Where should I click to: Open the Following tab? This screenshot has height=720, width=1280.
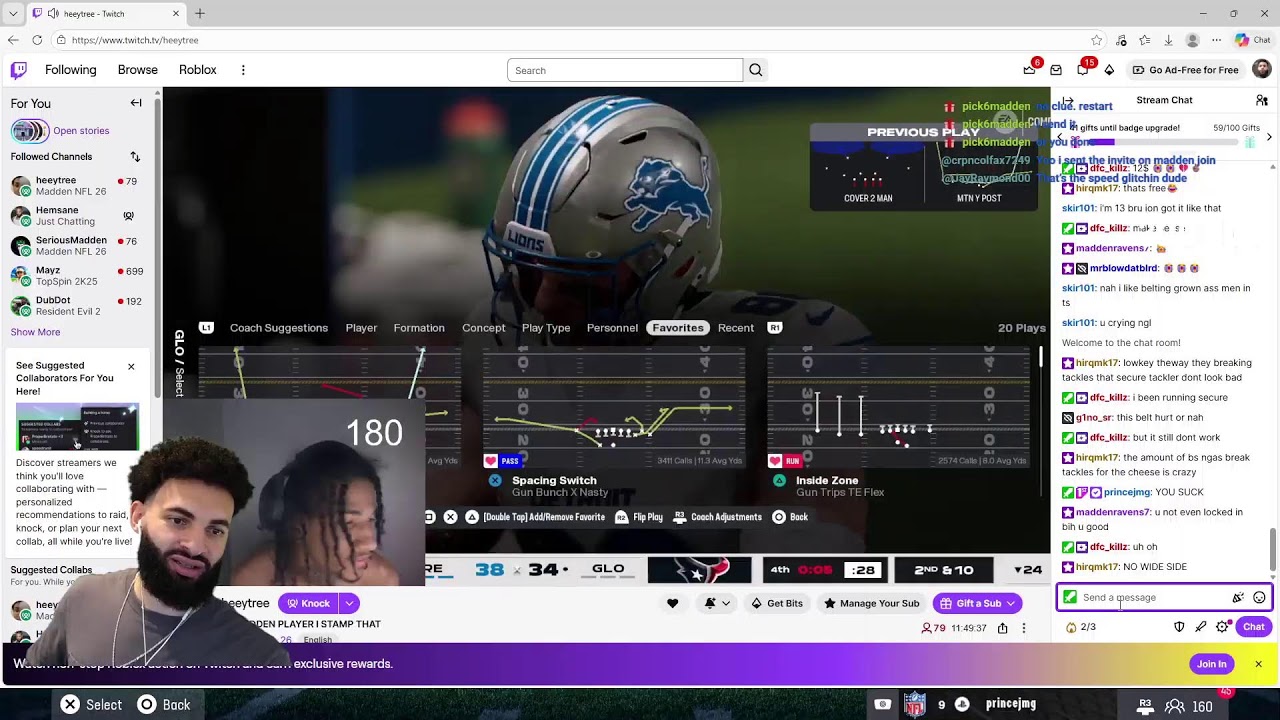(70, 70)
